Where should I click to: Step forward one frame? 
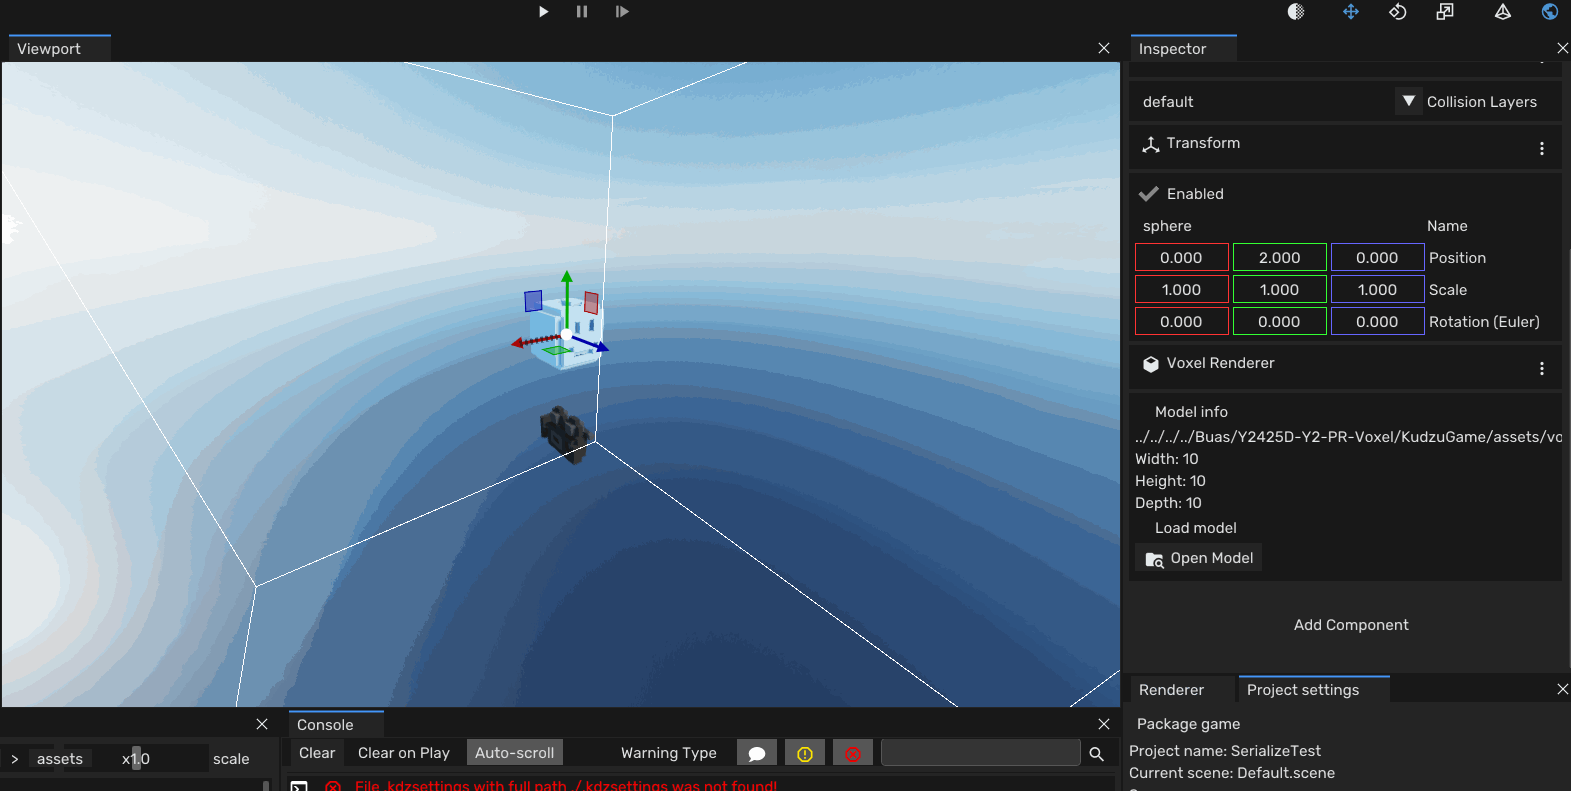[x=622, y=12]
